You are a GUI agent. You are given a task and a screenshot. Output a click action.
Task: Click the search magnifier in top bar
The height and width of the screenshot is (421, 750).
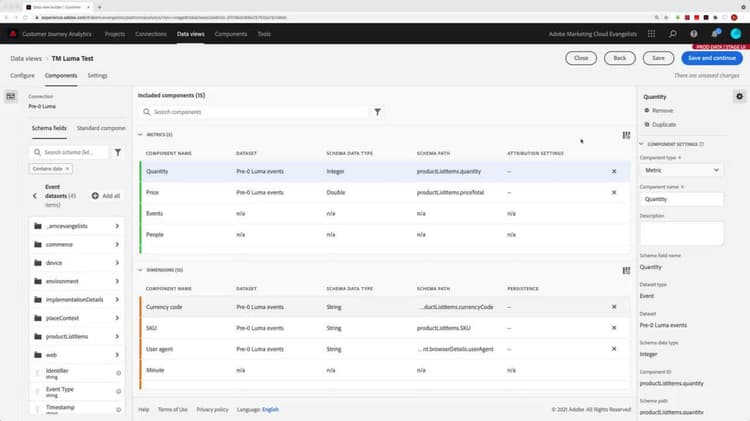click(673, 34)
